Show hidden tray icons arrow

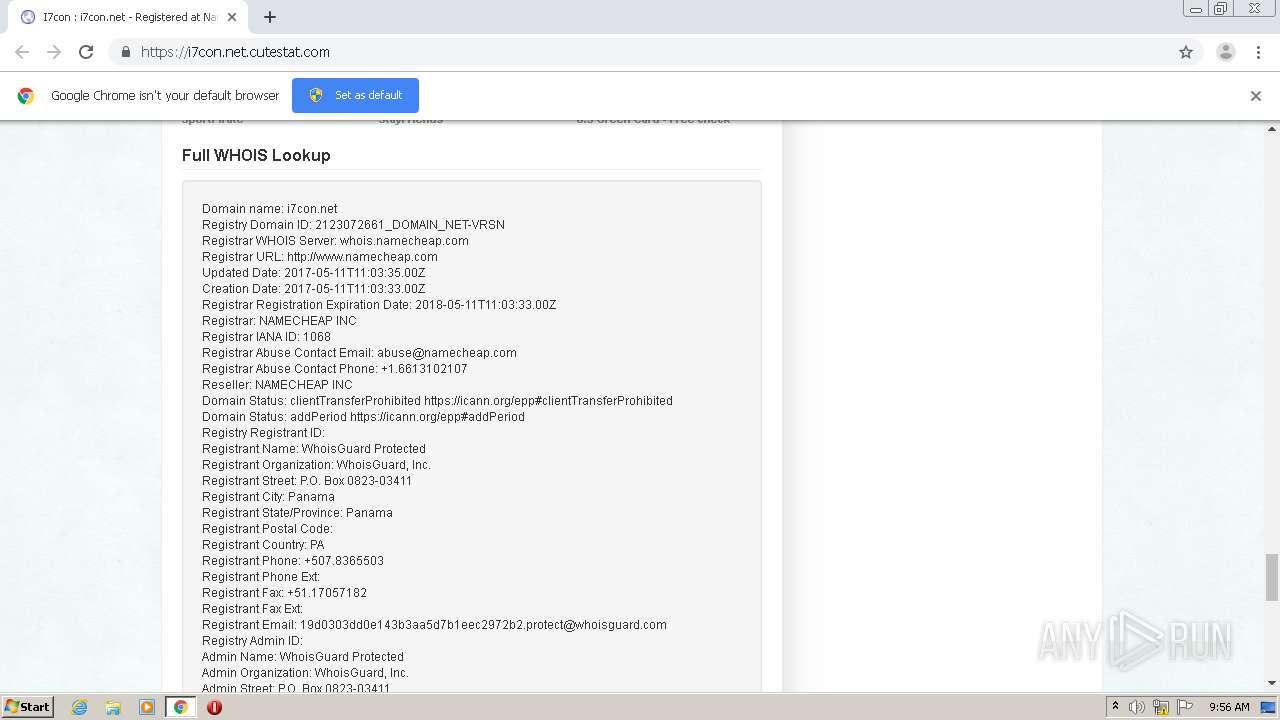[x=1115, y=707]
